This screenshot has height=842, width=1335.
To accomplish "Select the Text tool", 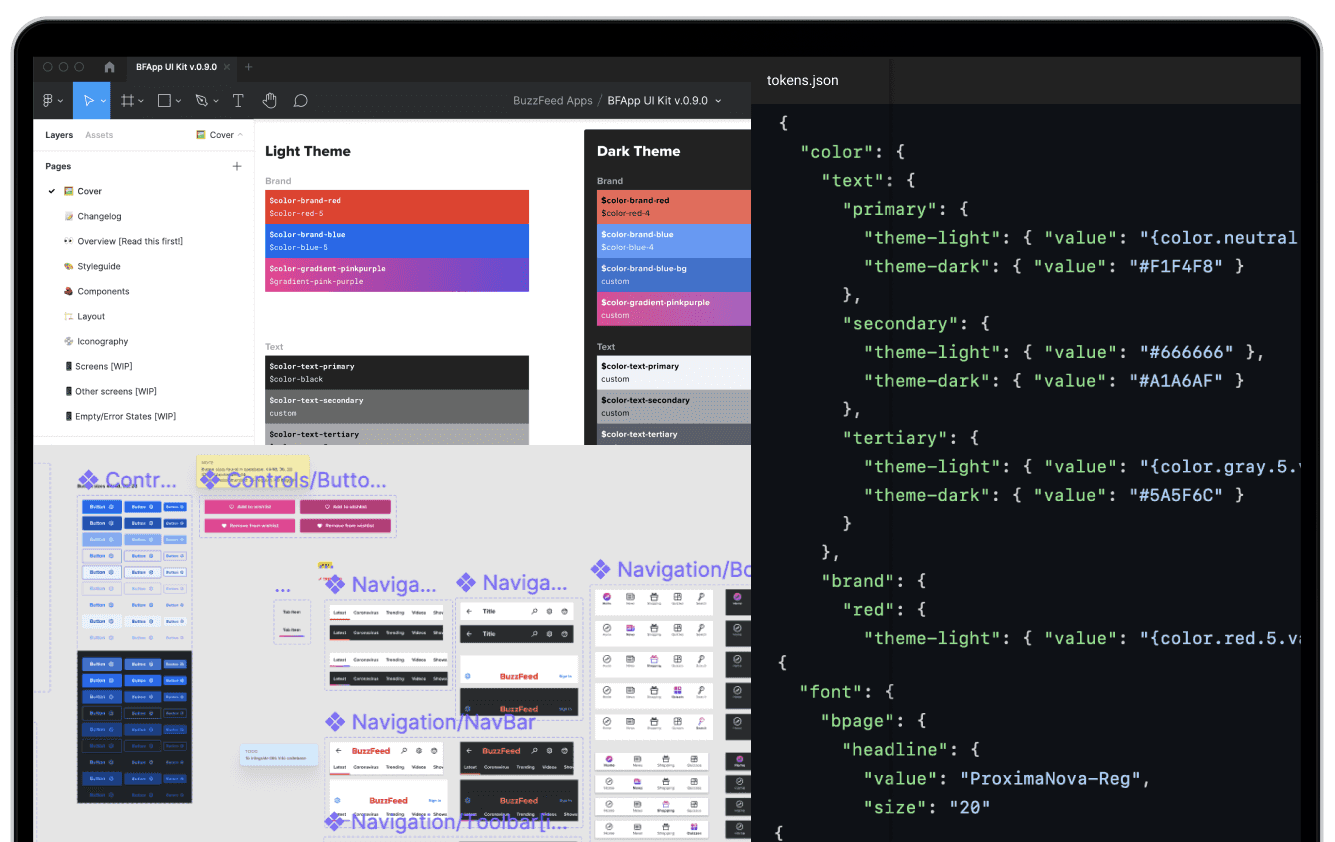I will click(x=238, y=101).
